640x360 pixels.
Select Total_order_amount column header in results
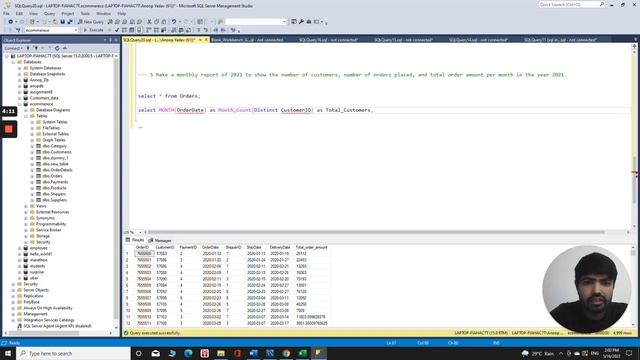coord(311,247)
